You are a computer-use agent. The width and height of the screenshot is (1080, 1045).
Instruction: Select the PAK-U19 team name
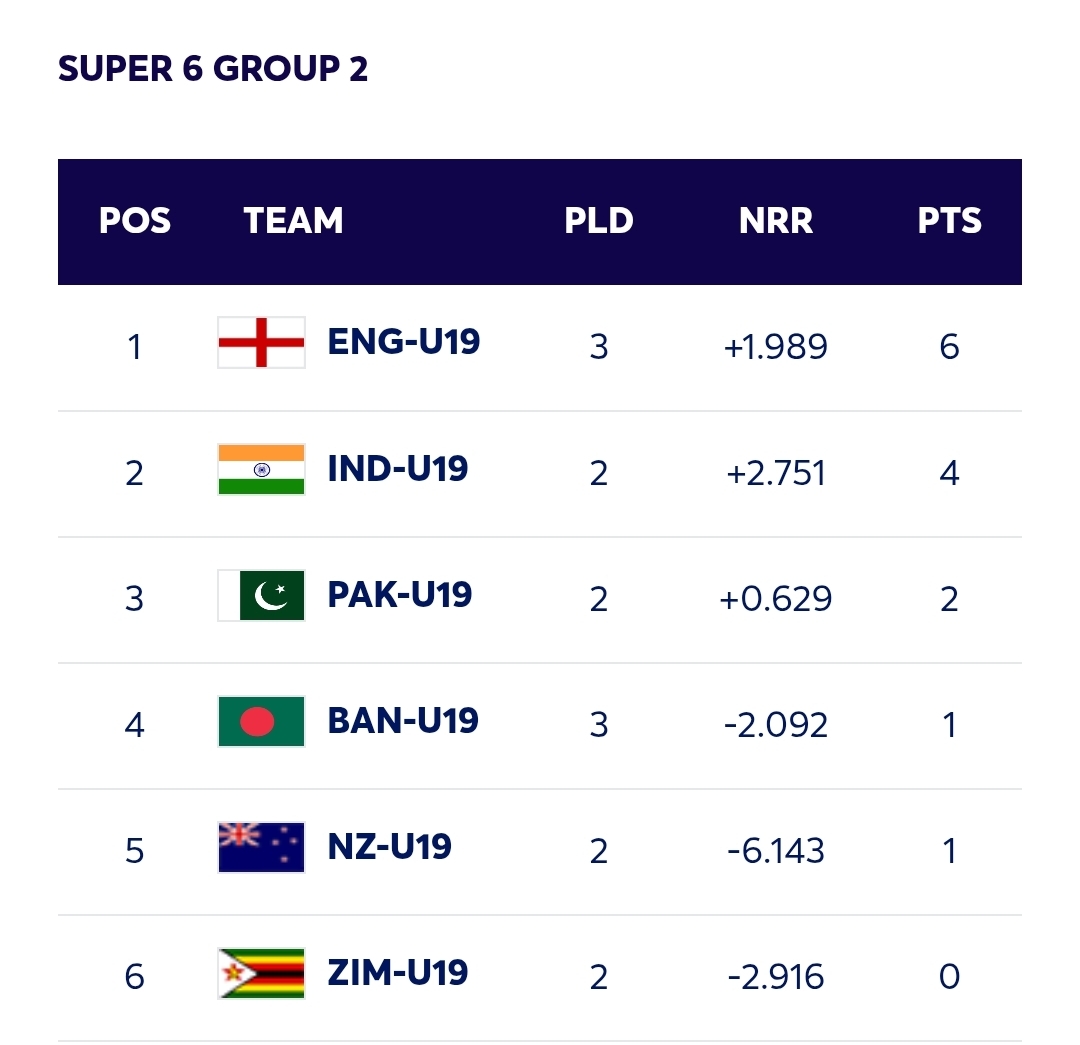400,594
